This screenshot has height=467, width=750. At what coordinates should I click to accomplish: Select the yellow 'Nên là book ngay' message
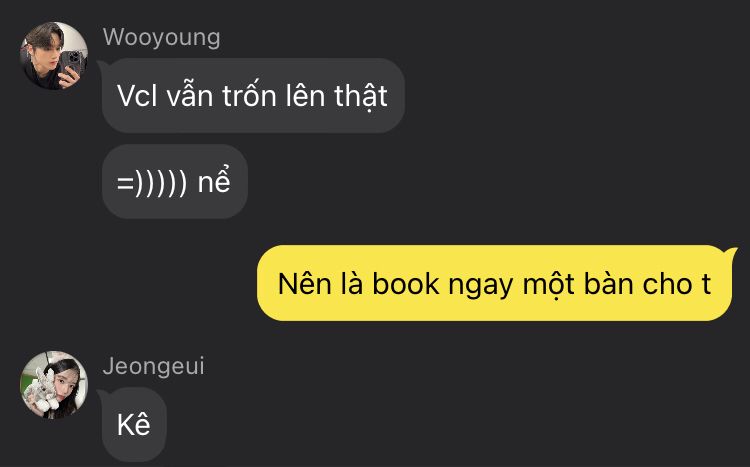click(495, 283)
